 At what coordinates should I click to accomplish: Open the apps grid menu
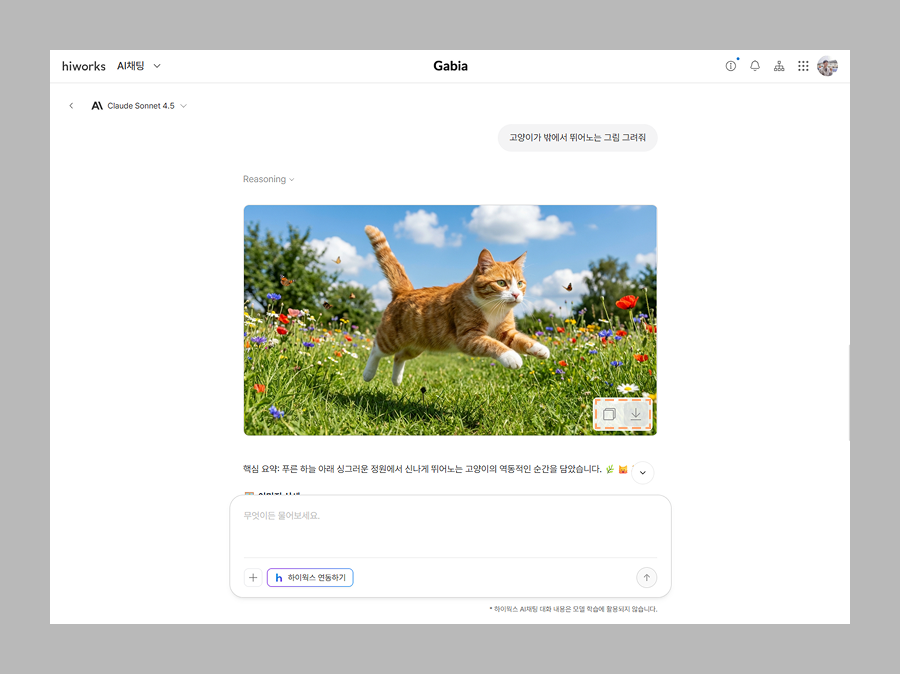tap(803, 66)
